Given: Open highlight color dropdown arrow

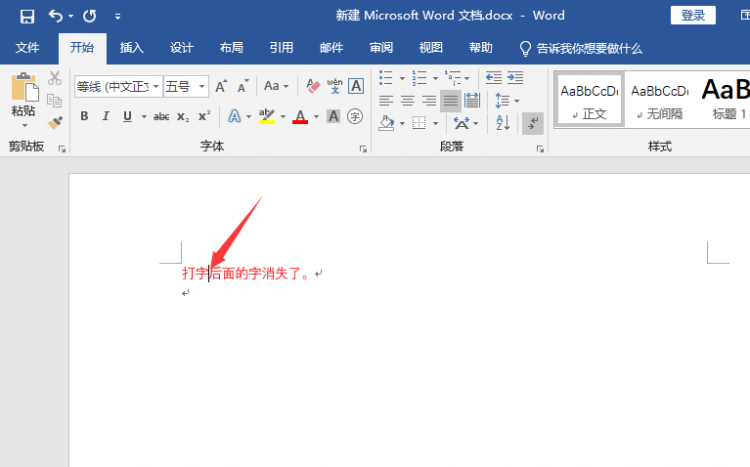Looking at the screenshot, I should coord(283,116).
